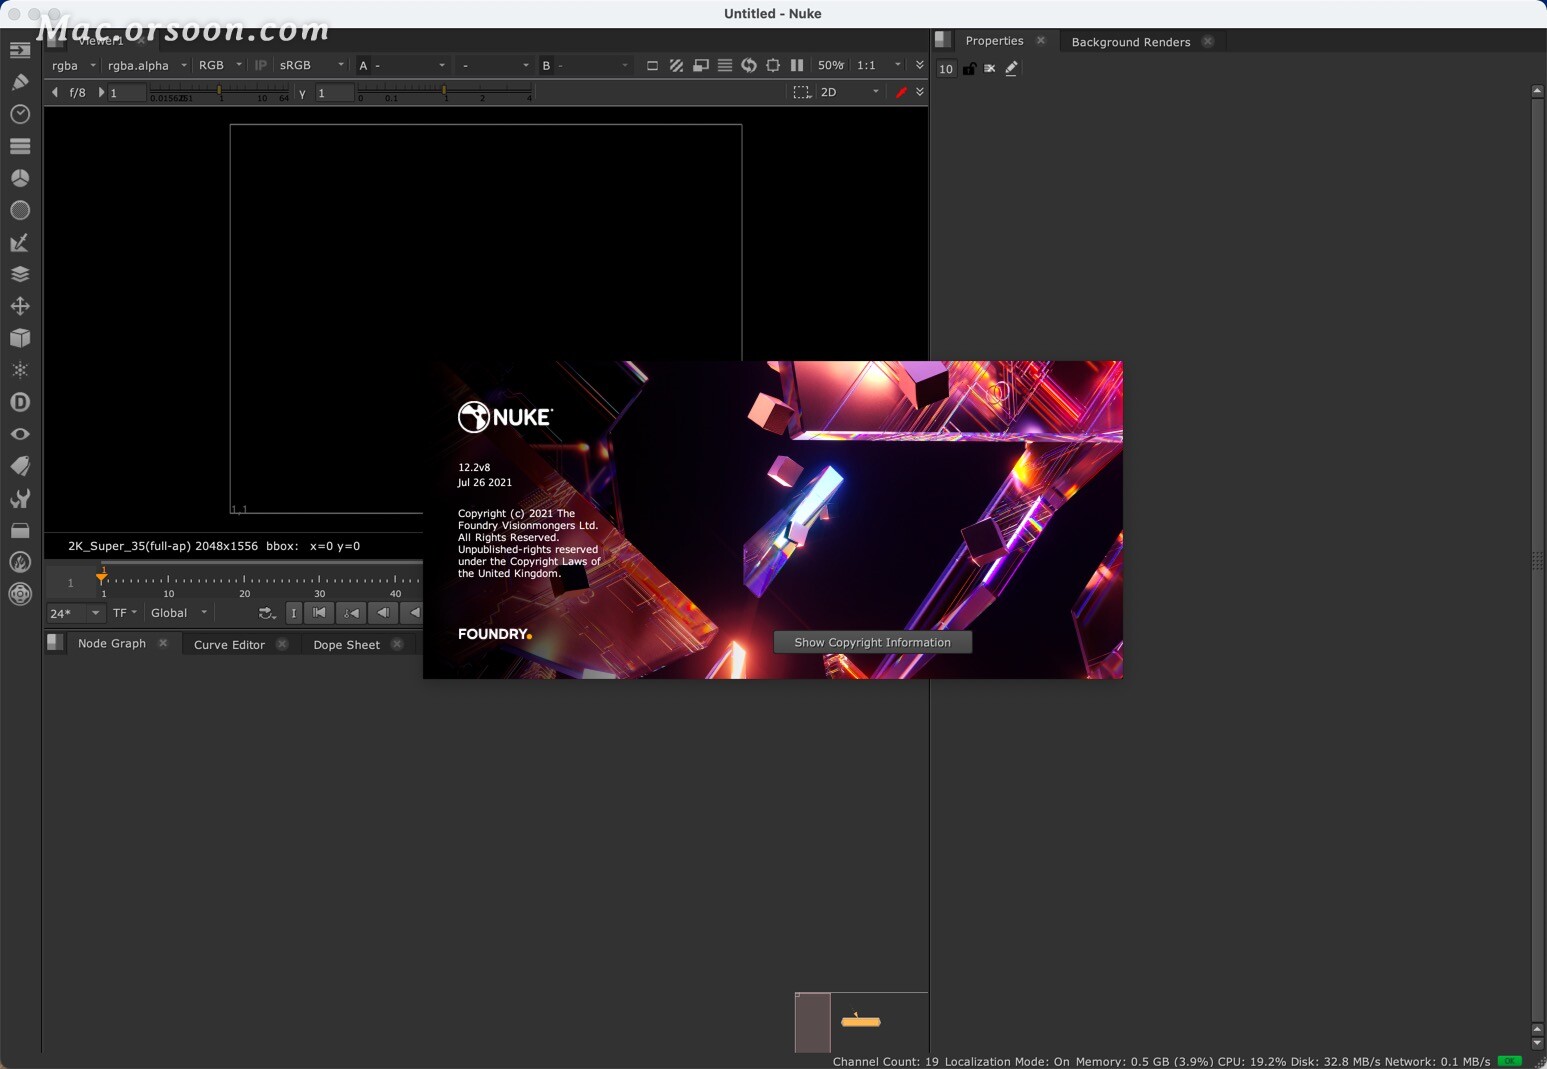Image resolution: width=1547 pixels, height=1069 pixels.
Task: Open the Metadata nodes tag icon
Action: pos(20,466)
